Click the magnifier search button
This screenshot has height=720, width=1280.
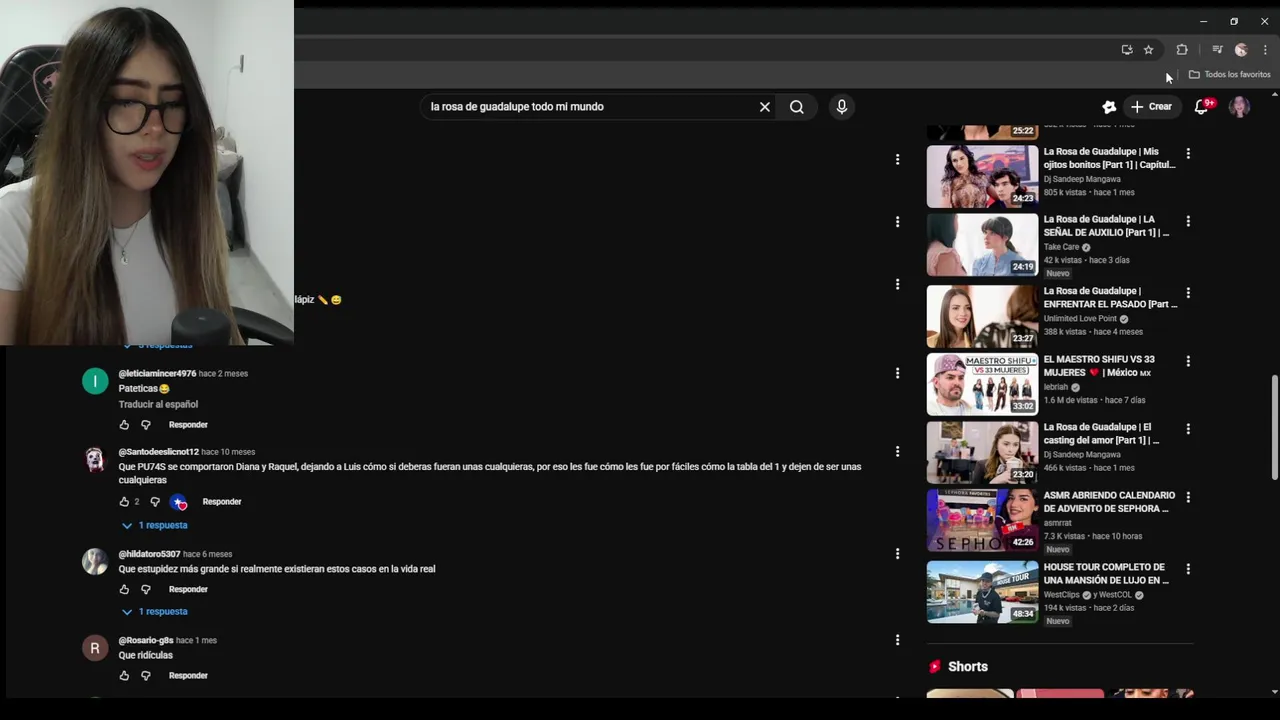[797, 107]
